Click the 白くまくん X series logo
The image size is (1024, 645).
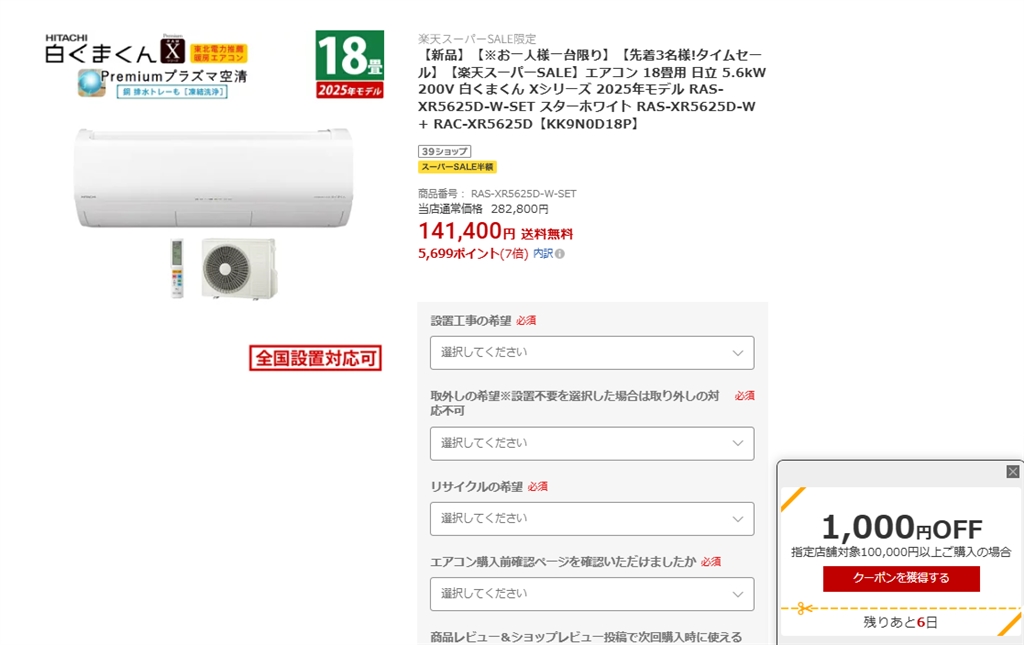[x=115, y=49]
